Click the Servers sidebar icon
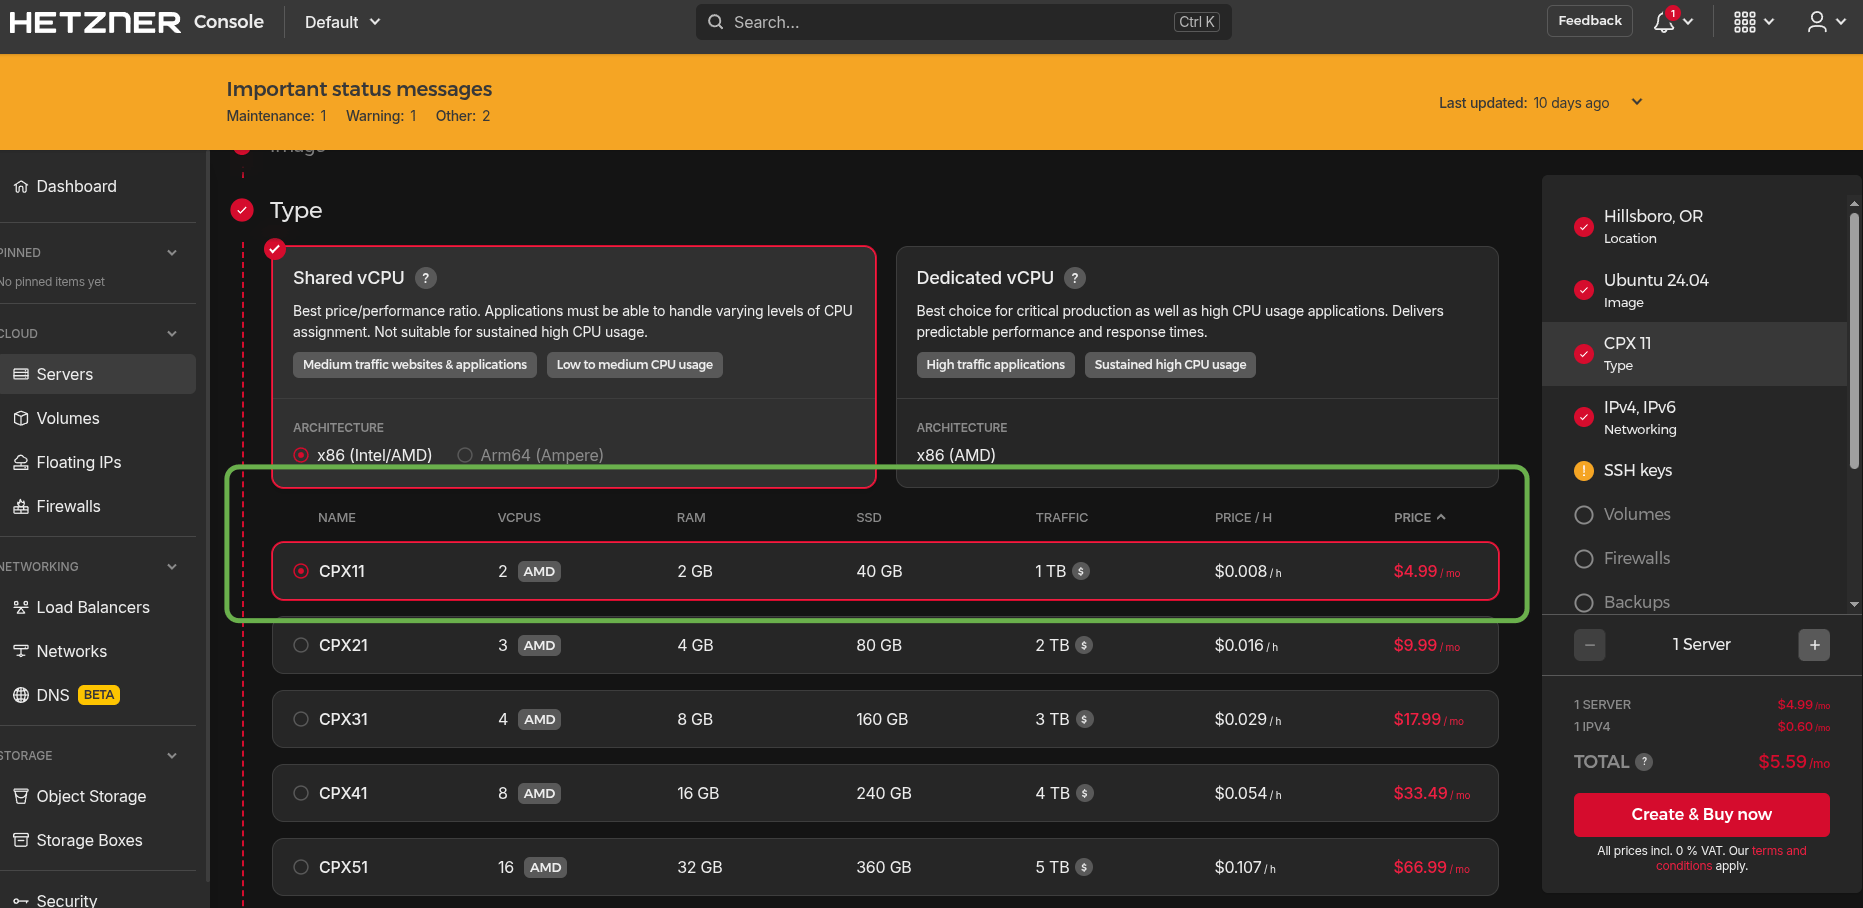The image size is (1863, 908). click(x=21, y=374)
